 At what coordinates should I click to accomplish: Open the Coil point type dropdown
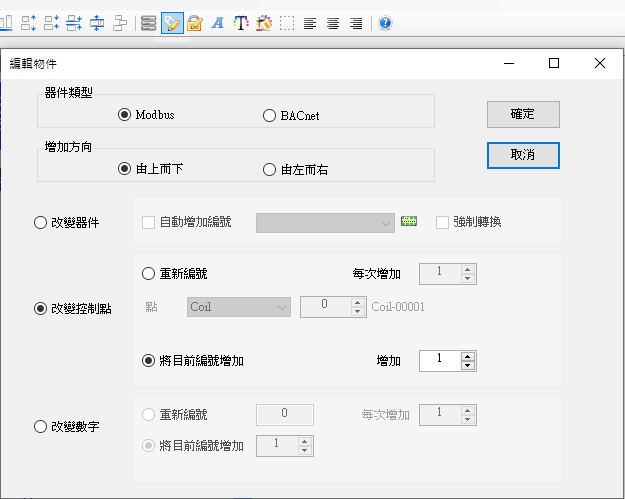coord(239,307)
